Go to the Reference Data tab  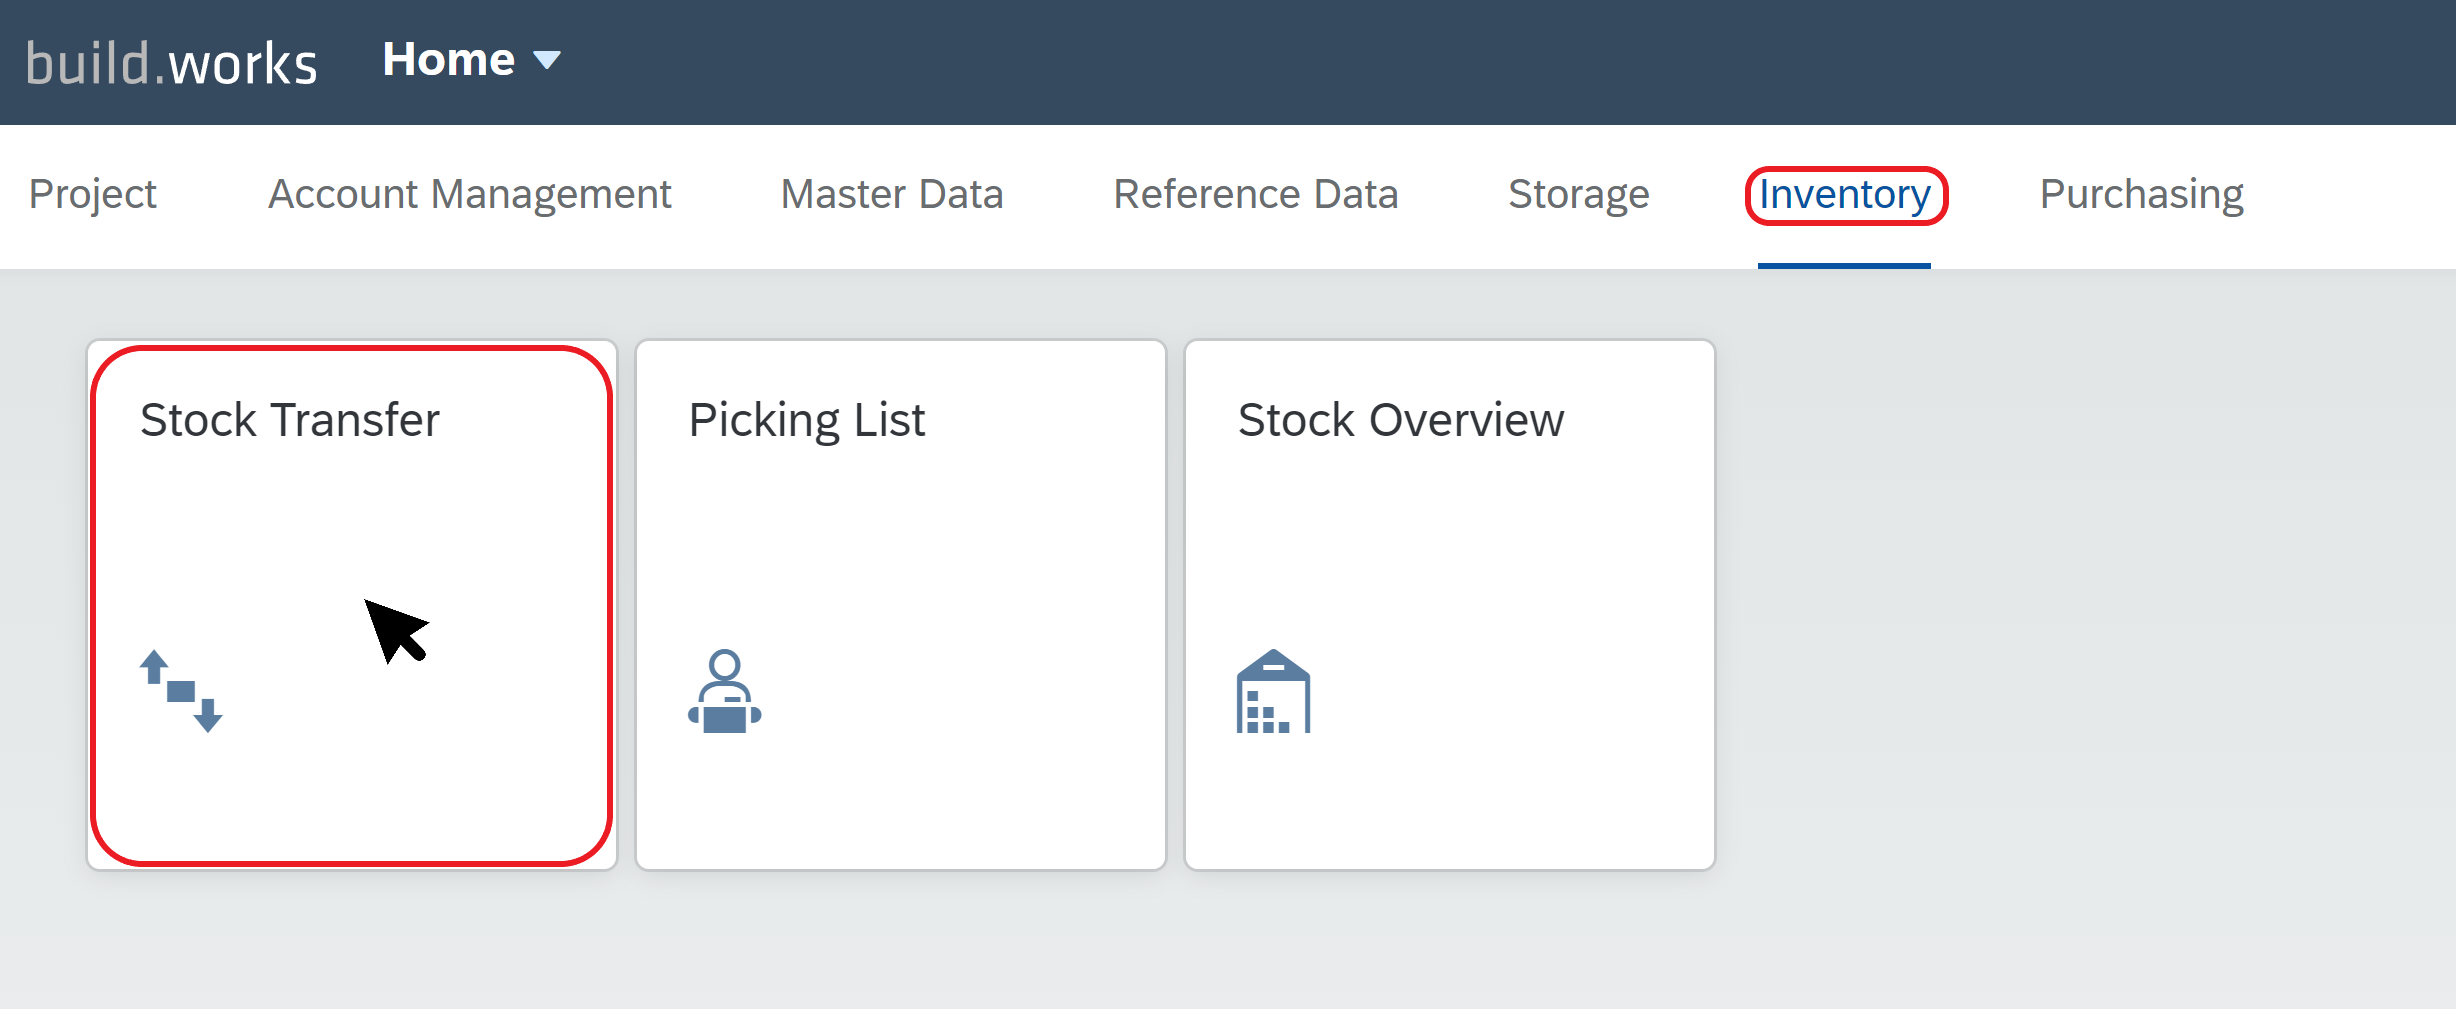coord(1256,194)
